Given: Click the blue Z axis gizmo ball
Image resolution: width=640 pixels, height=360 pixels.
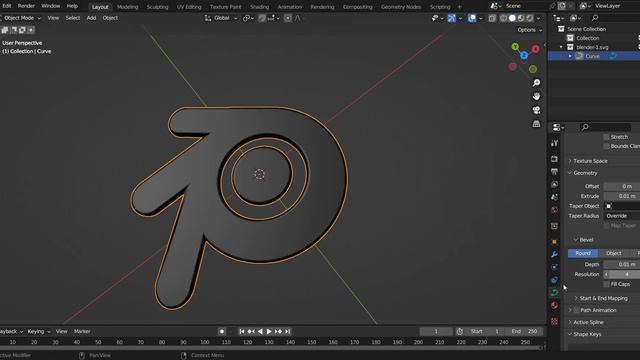Looking at the screenshot, I should [x=524, y=55].
